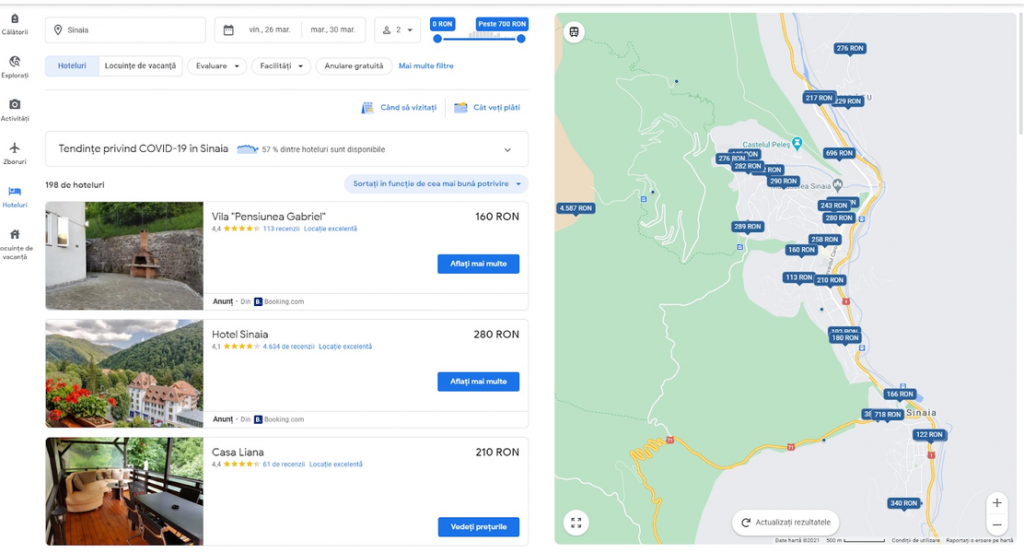Zoom out on the map
Viewport: 1024px width, 553px height.
coord(996,525)
